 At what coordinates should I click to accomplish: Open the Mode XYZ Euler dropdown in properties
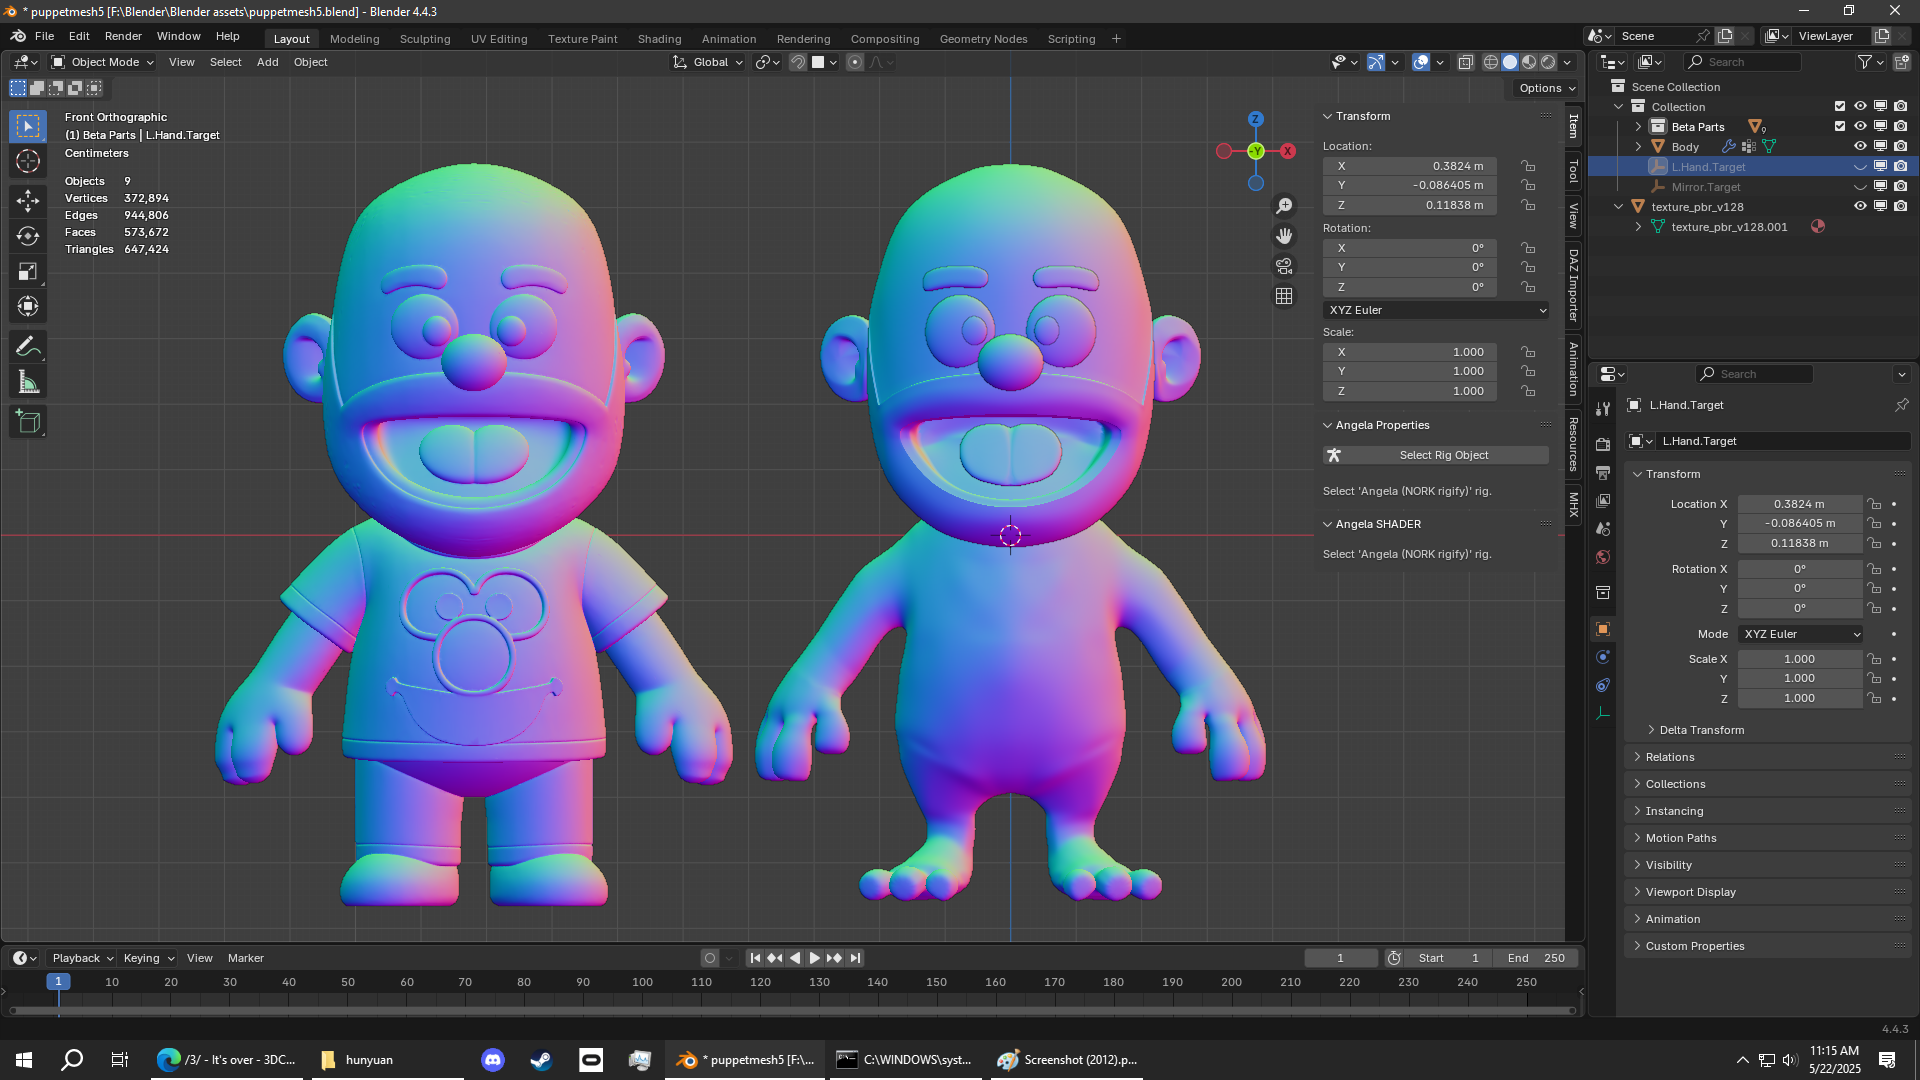click(1801, 634)
